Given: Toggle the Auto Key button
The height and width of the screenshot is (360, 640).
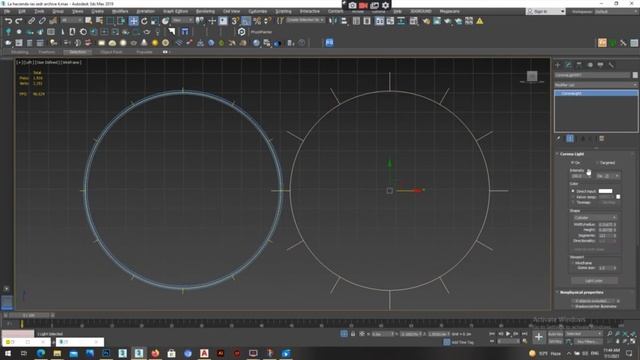Looking at the screenshot, I should (556, 334).
